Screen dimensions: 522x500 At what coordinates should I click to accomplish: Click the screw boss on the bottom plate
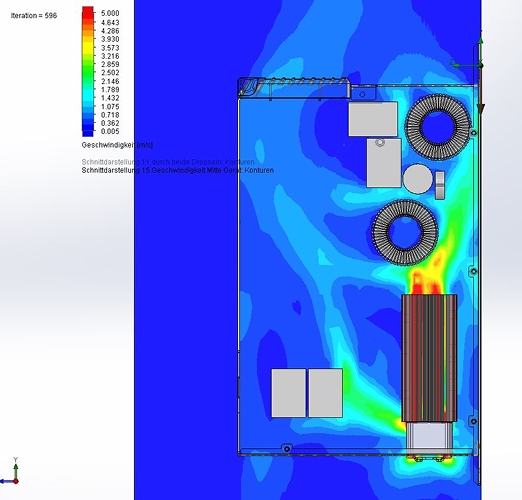tap(287, 449)
